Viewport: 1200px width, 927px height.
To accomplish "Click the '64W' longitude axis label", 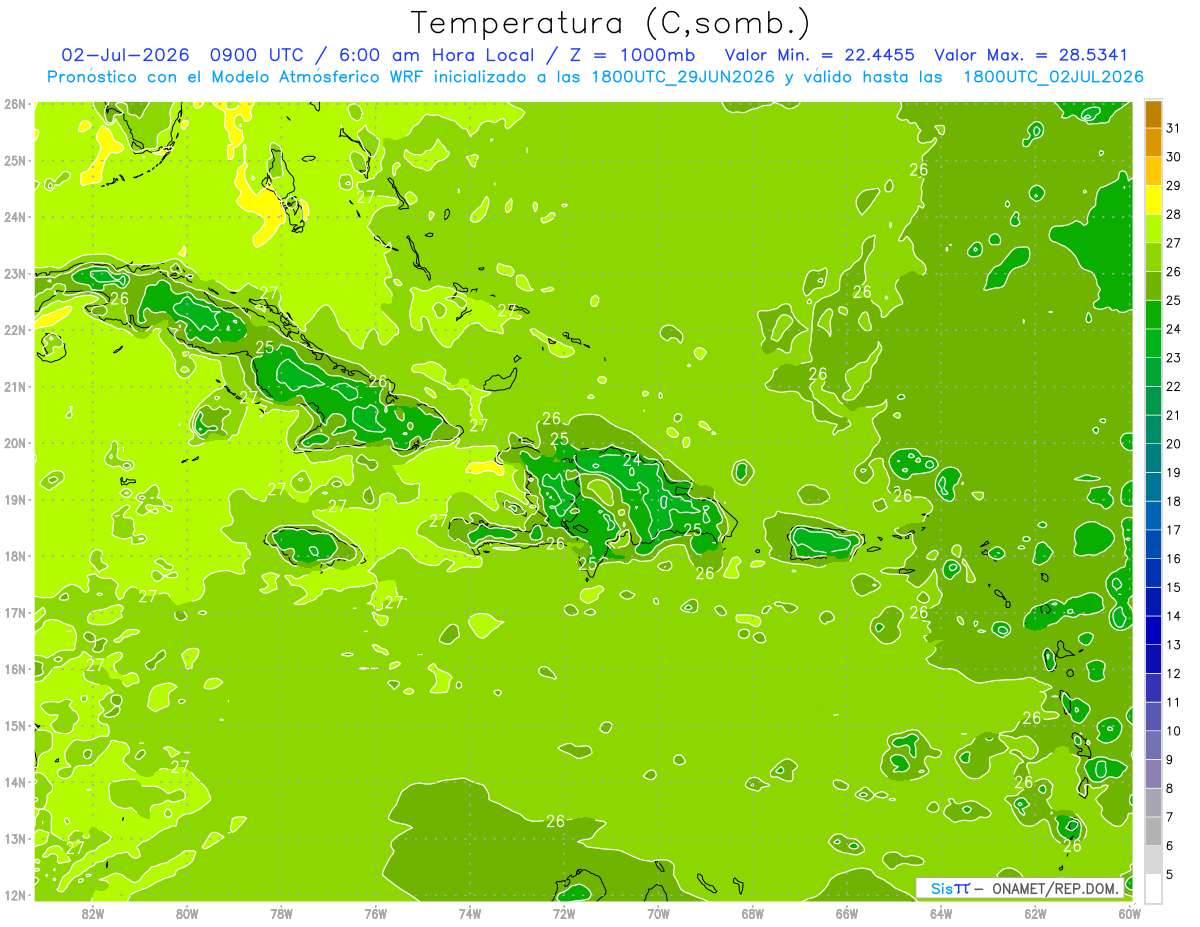I will point(941,913).
